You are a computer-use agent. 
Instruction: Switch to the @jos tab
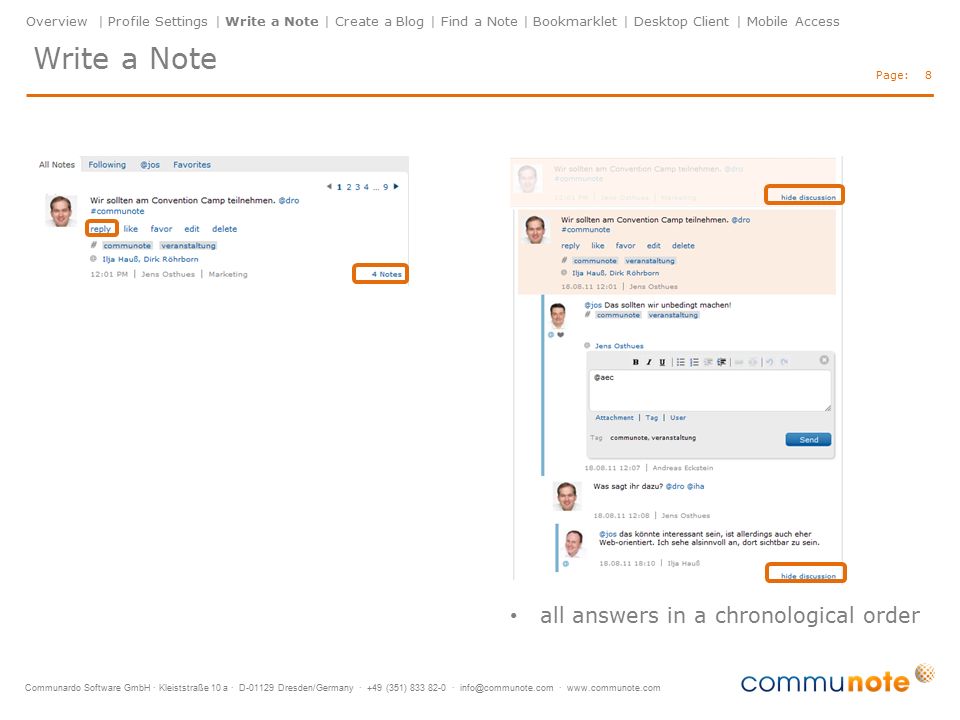tap(150, 165)
